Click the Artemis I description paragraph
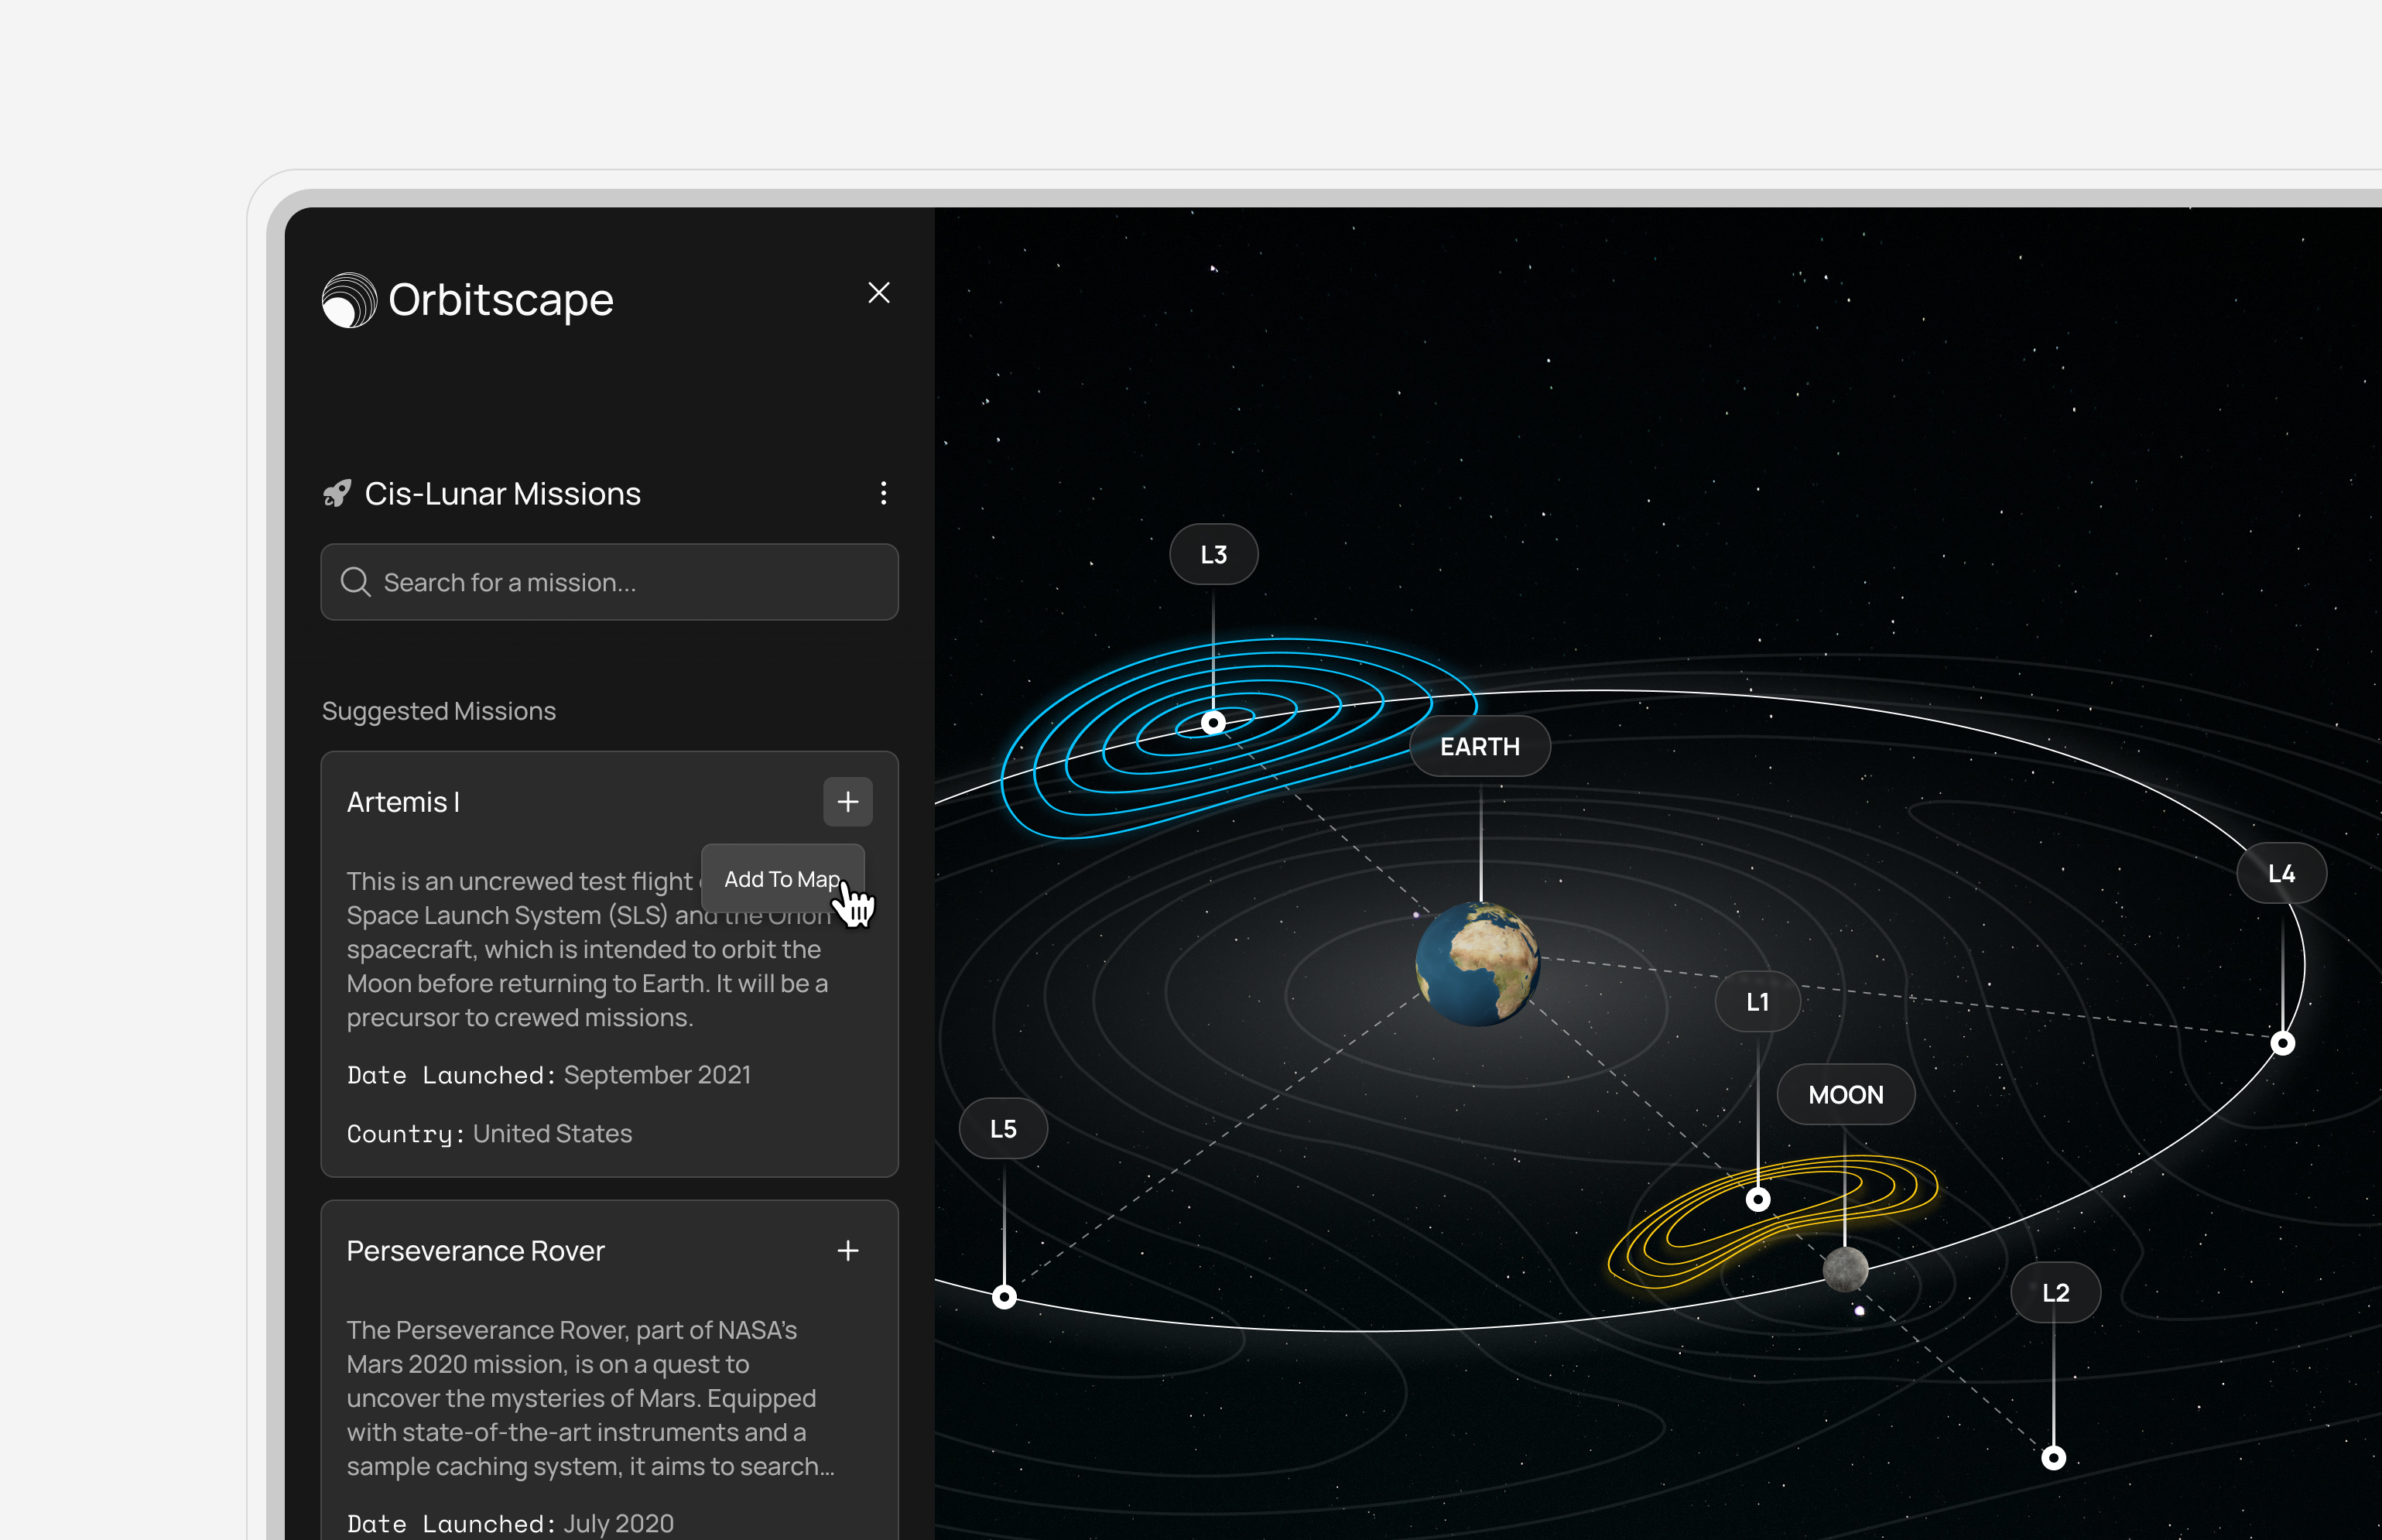Image resolution: width=2382 pixels, height=1540 pixels. (x=590, y=949)
